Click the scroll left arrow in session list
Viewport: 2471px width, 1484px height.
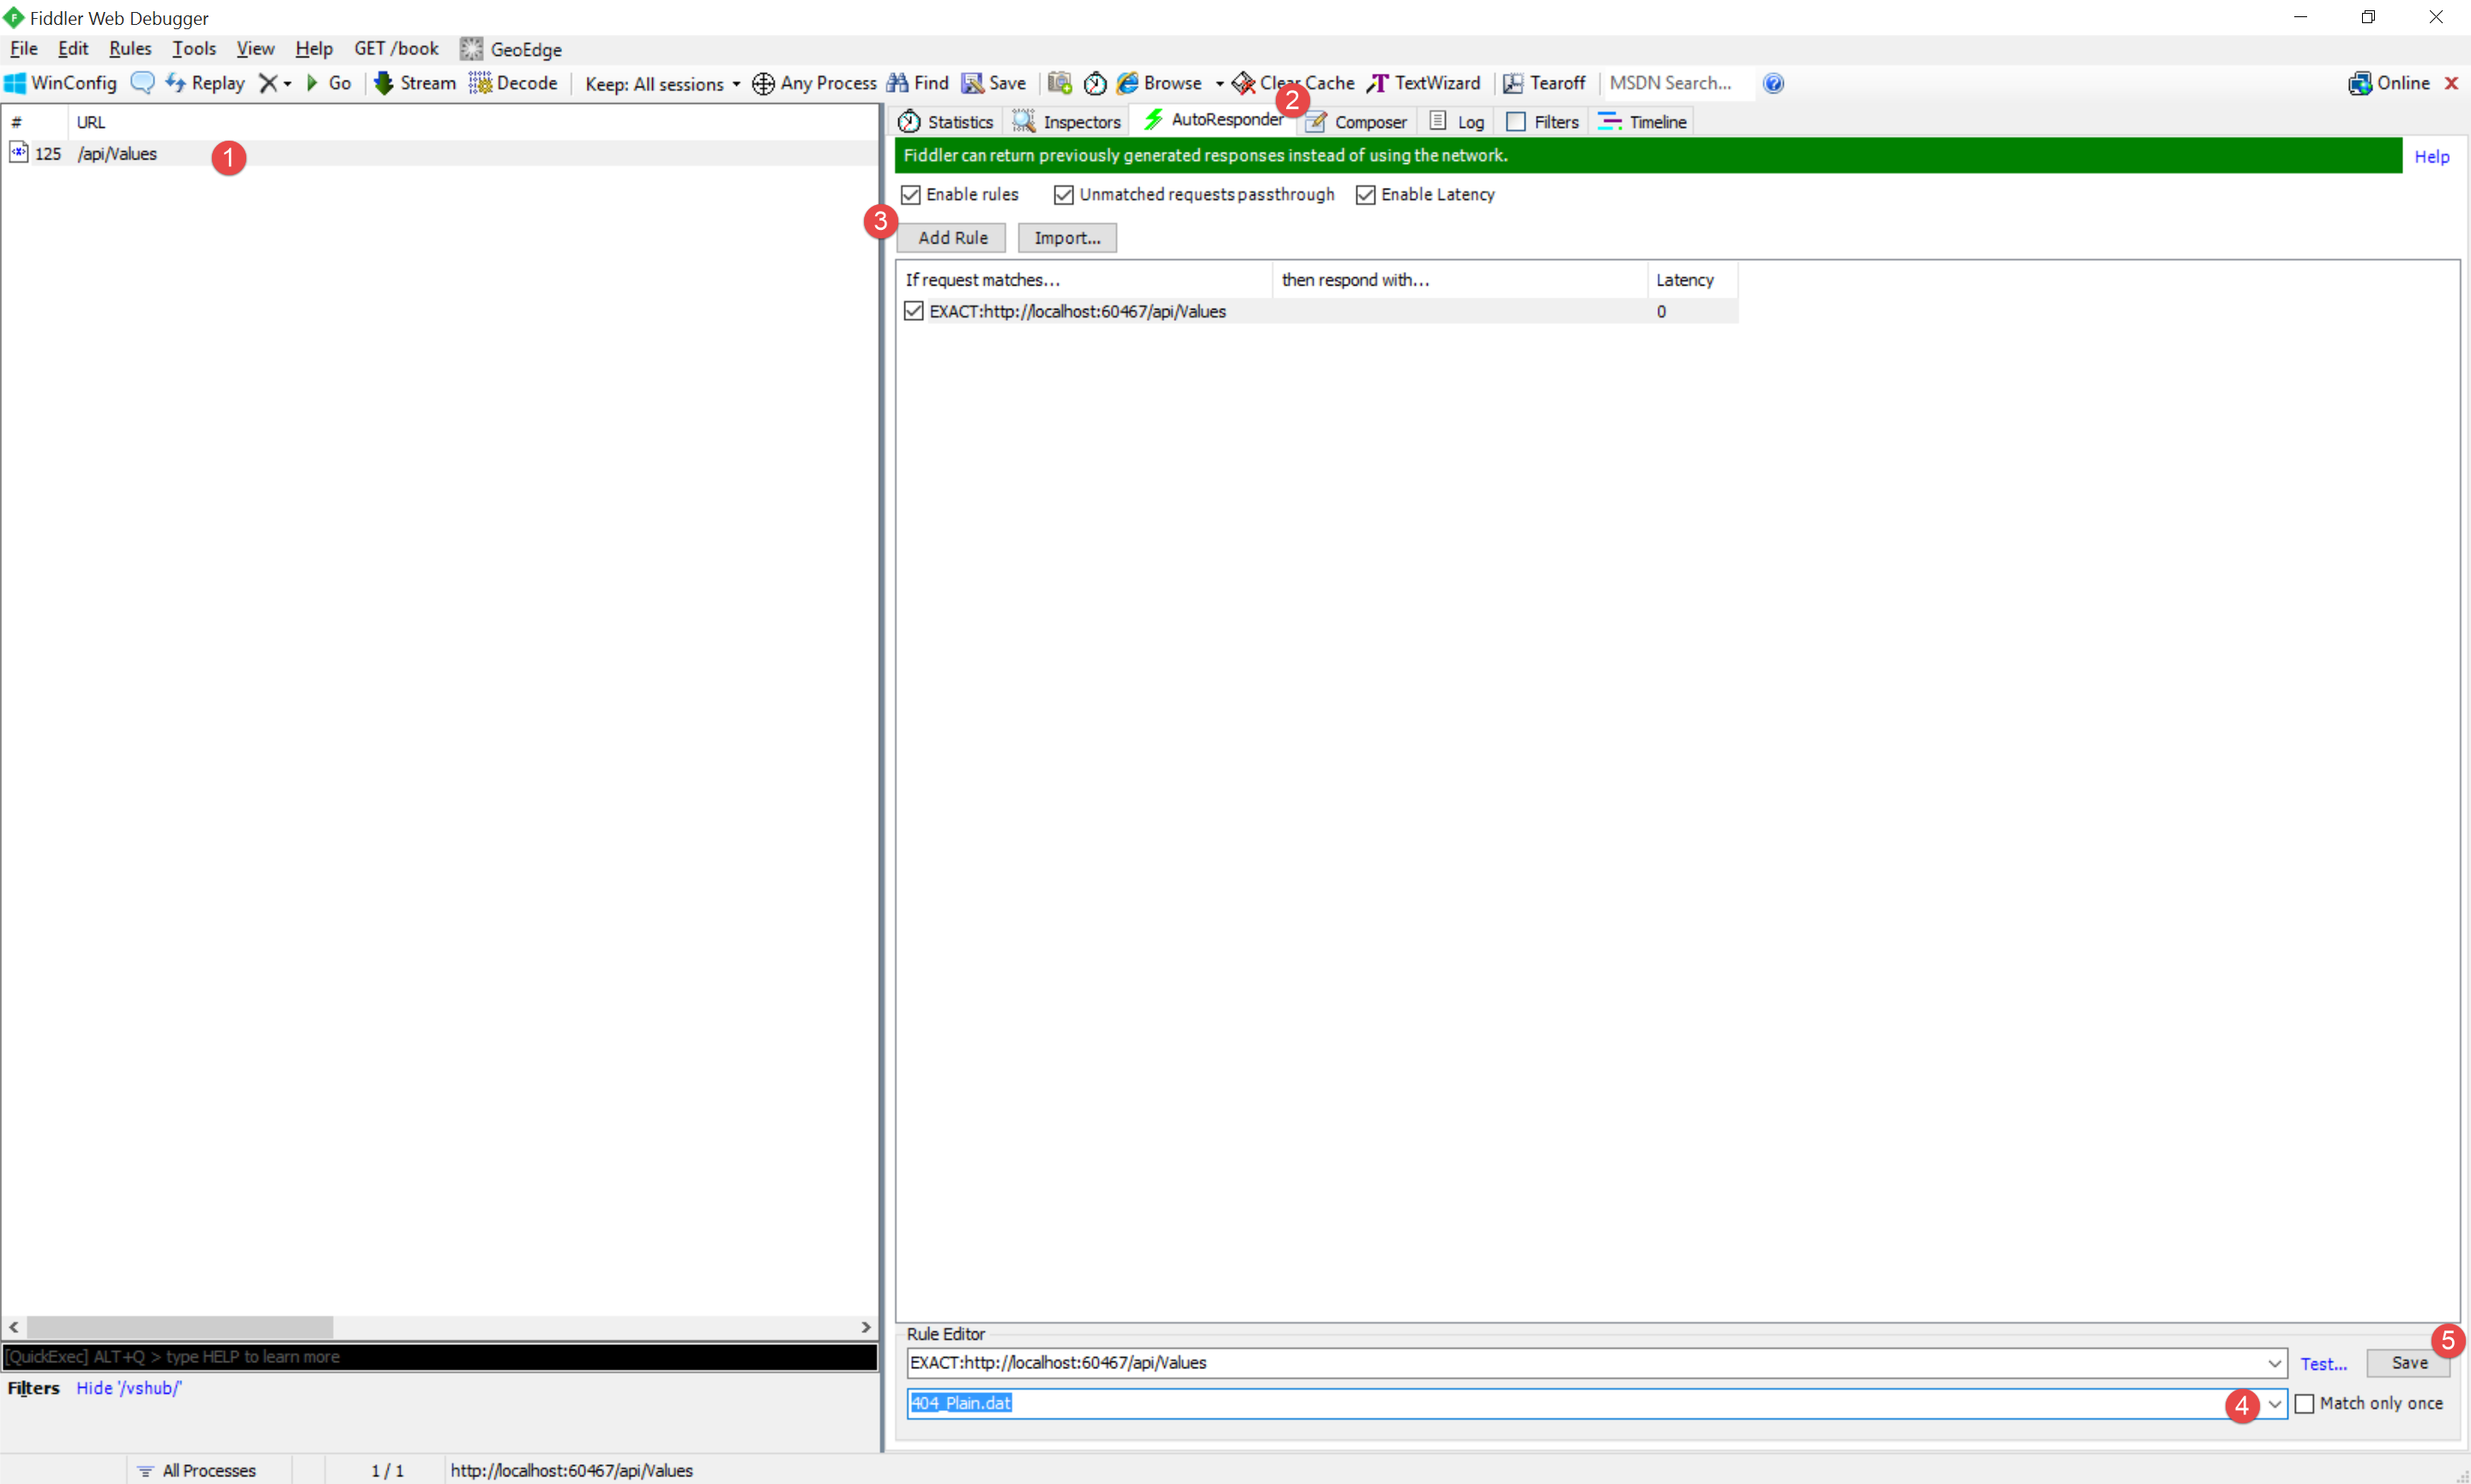coord(14,1327)
